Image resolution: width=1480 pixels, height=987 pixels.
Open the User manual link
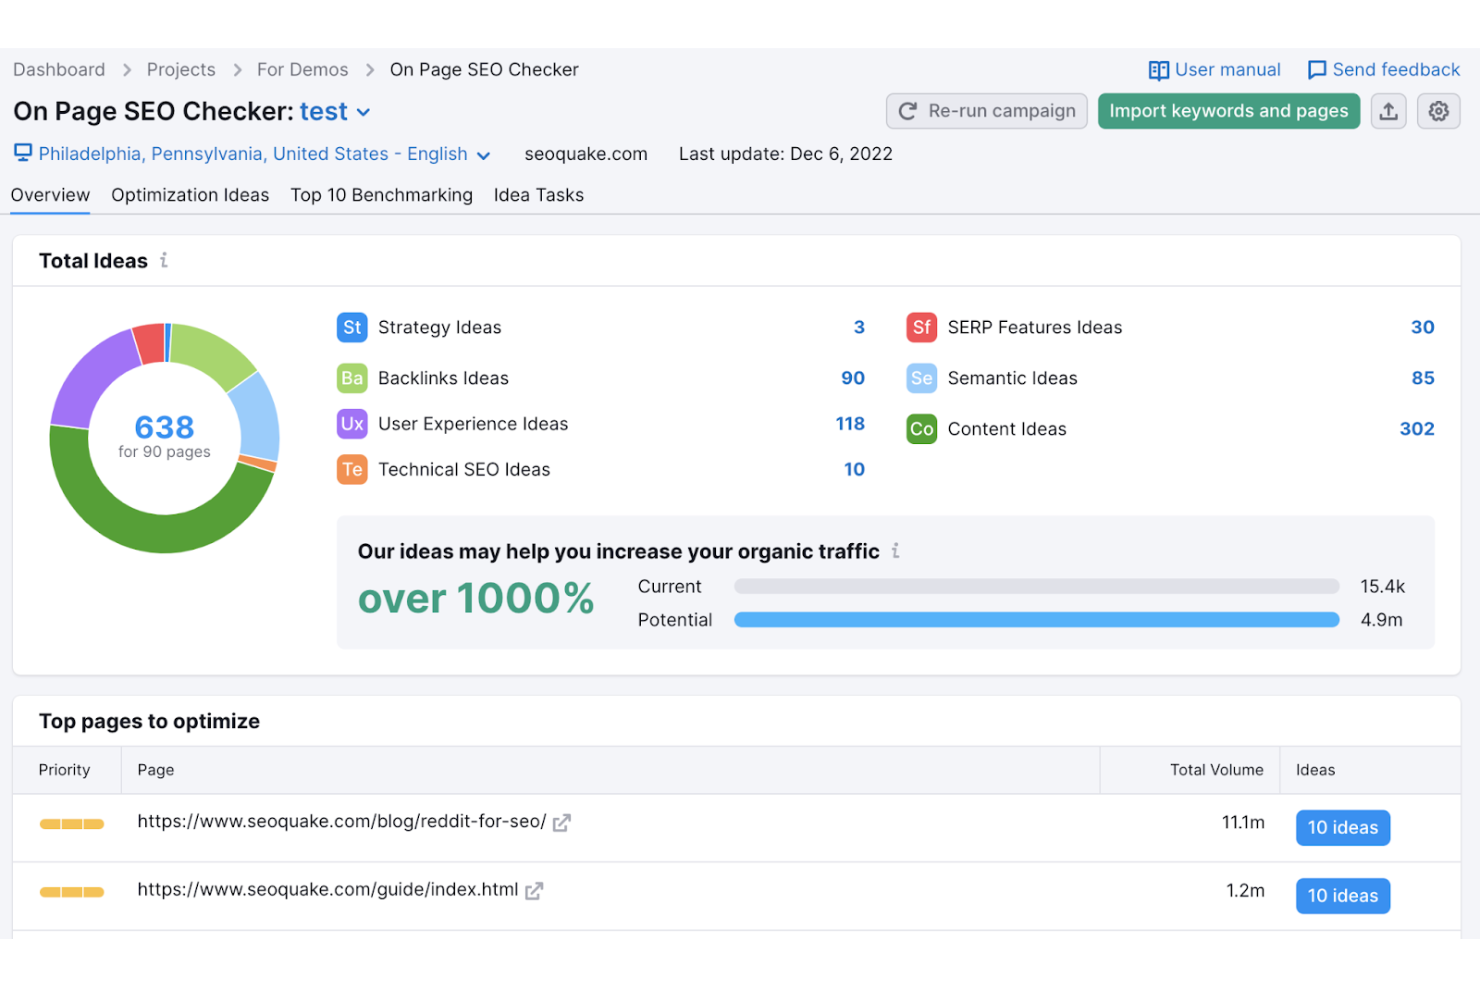[1228, 70]
